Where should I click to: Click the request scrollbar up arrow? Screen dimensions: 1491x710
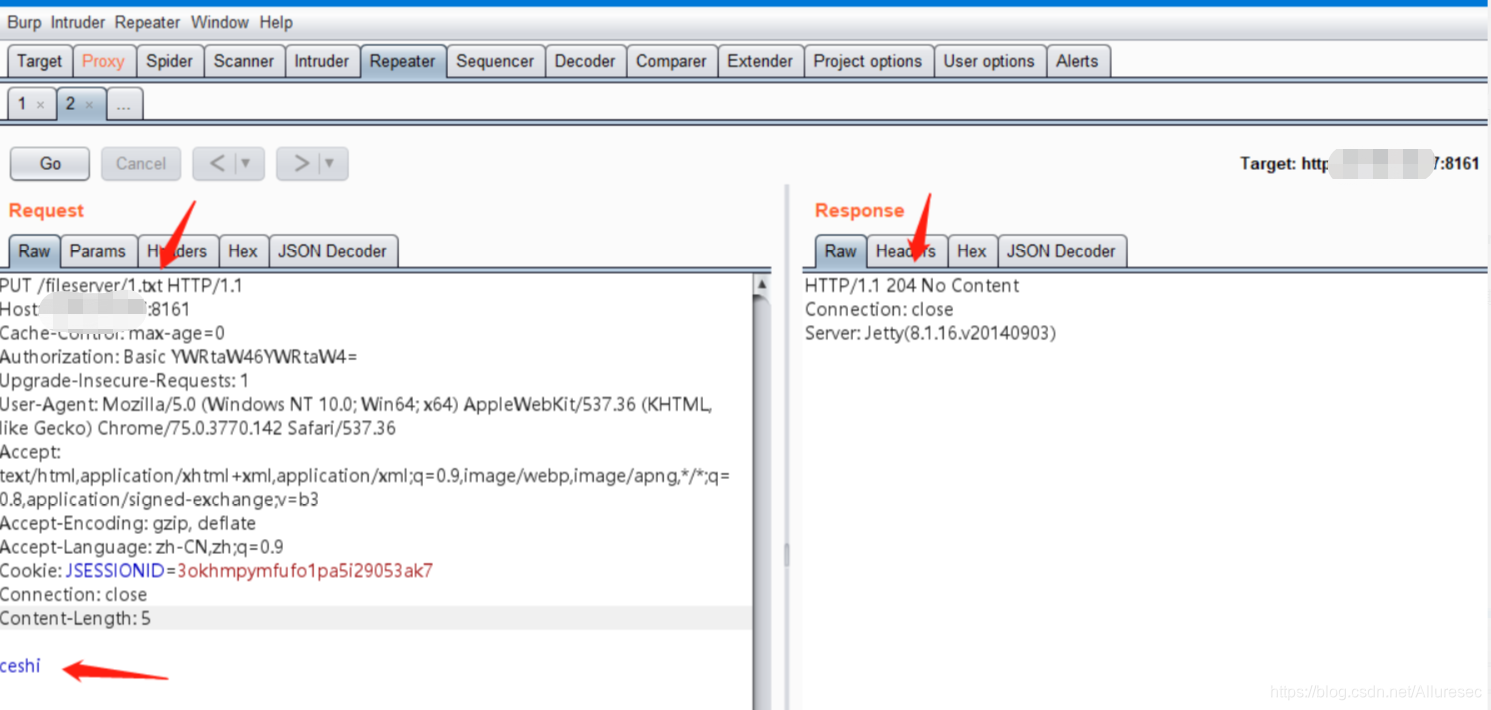762,284
